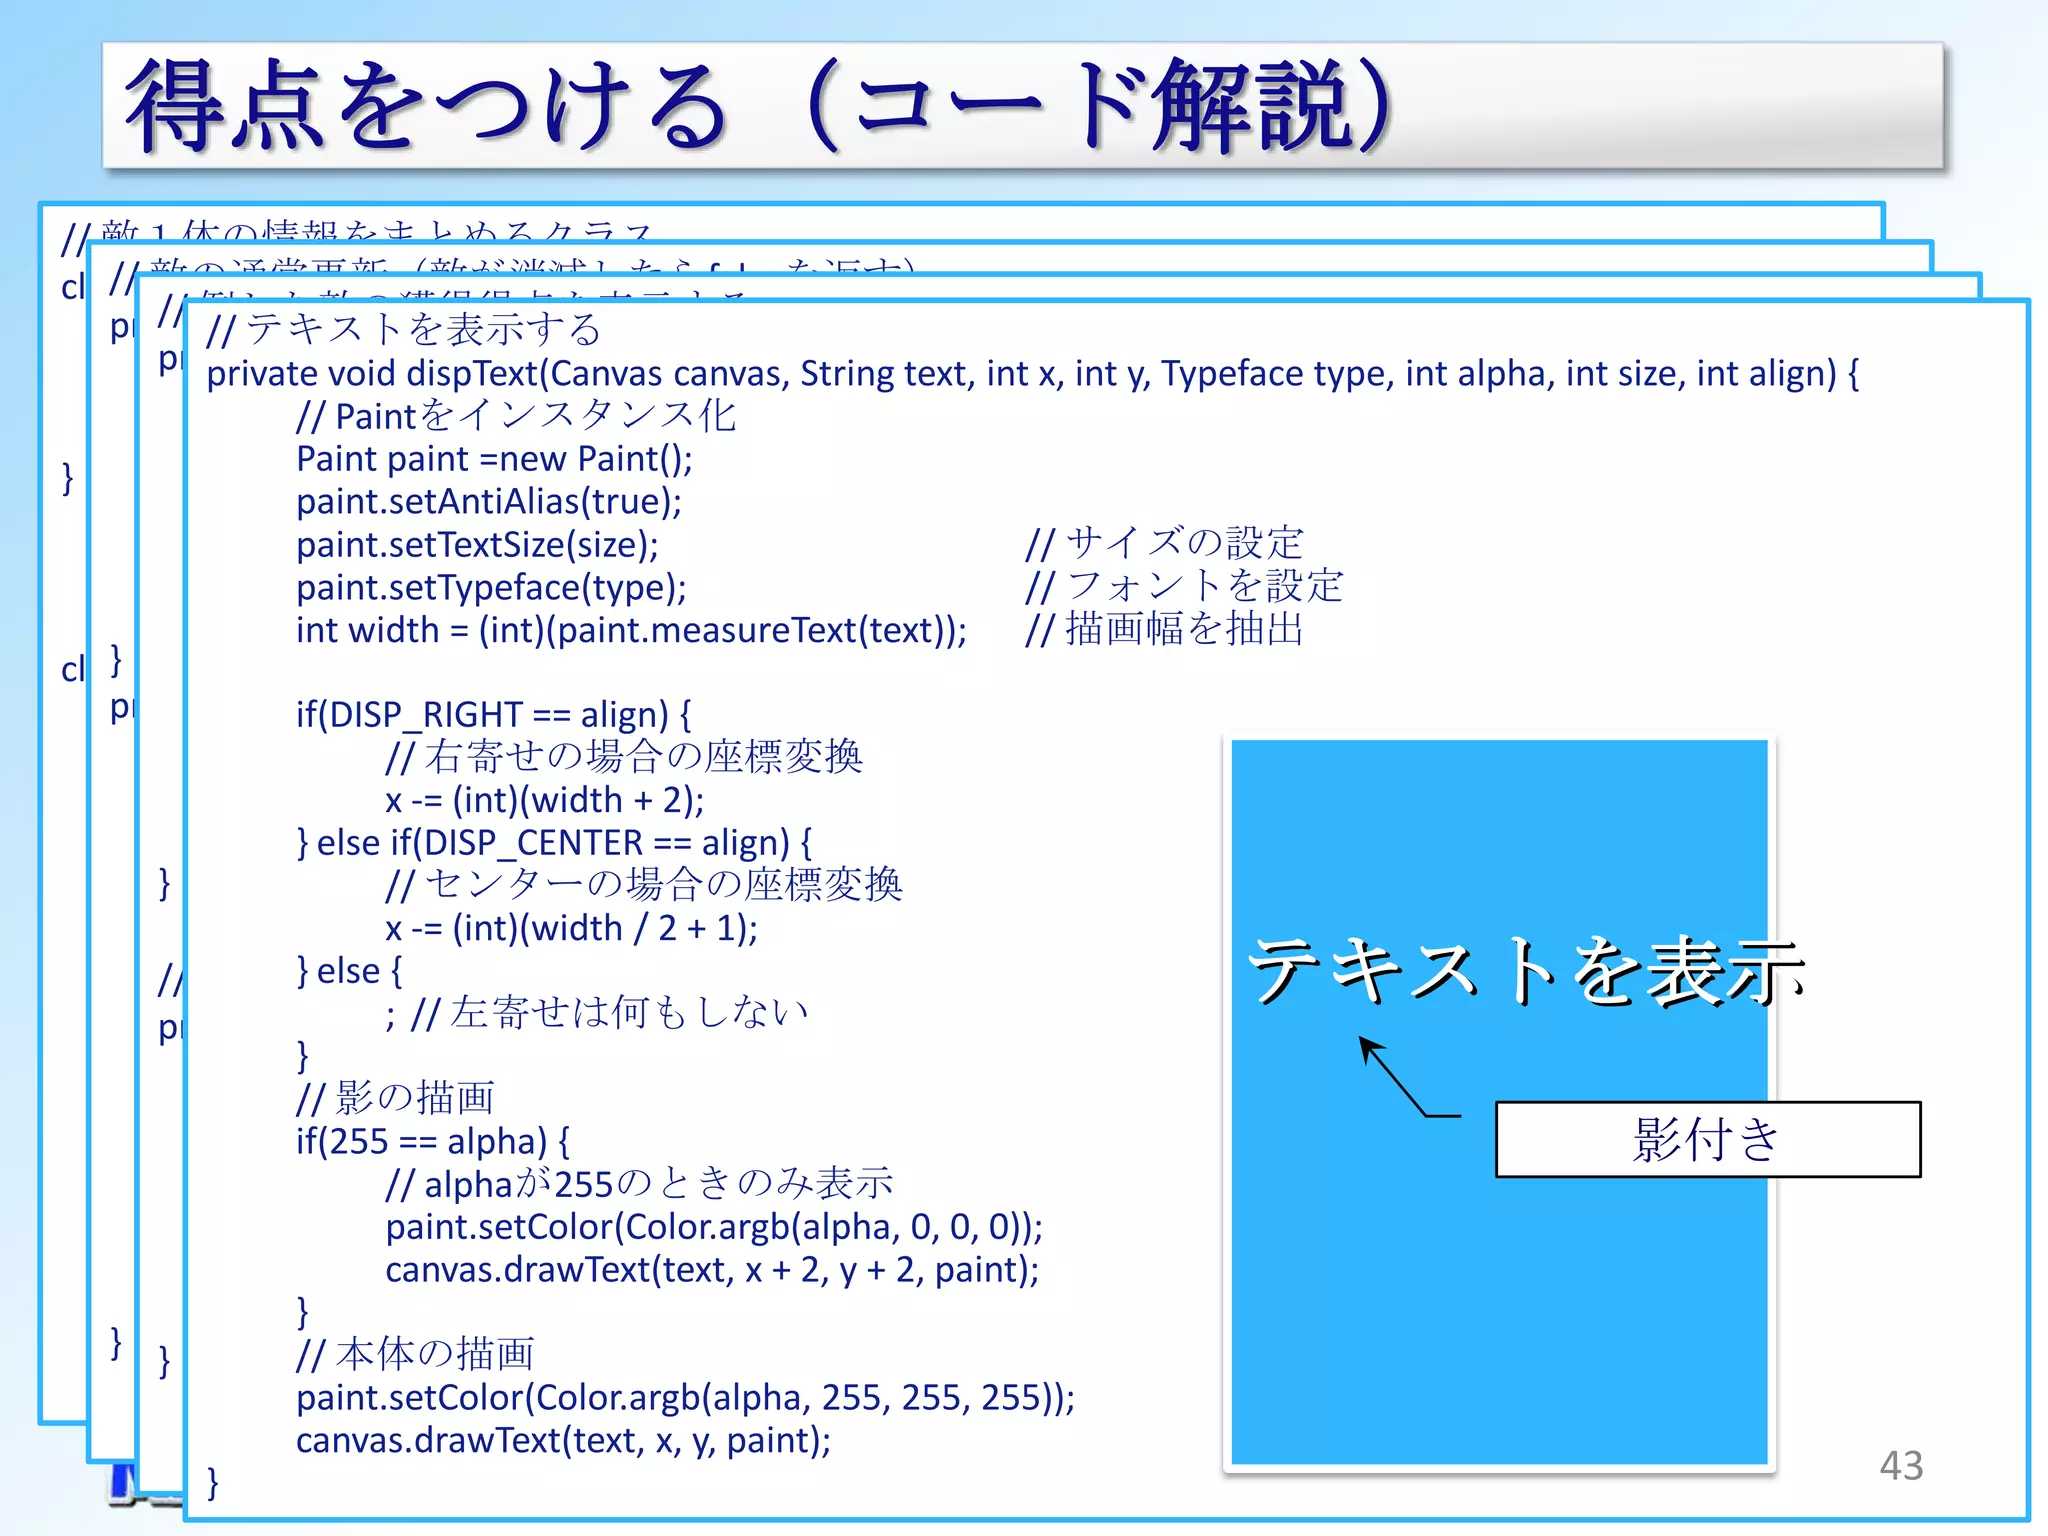The width and height of the screenshot is (2048, 1536).
Task: Click the 影付き callout label box
Action: pyautogui.click(x=1708, y=1139)
